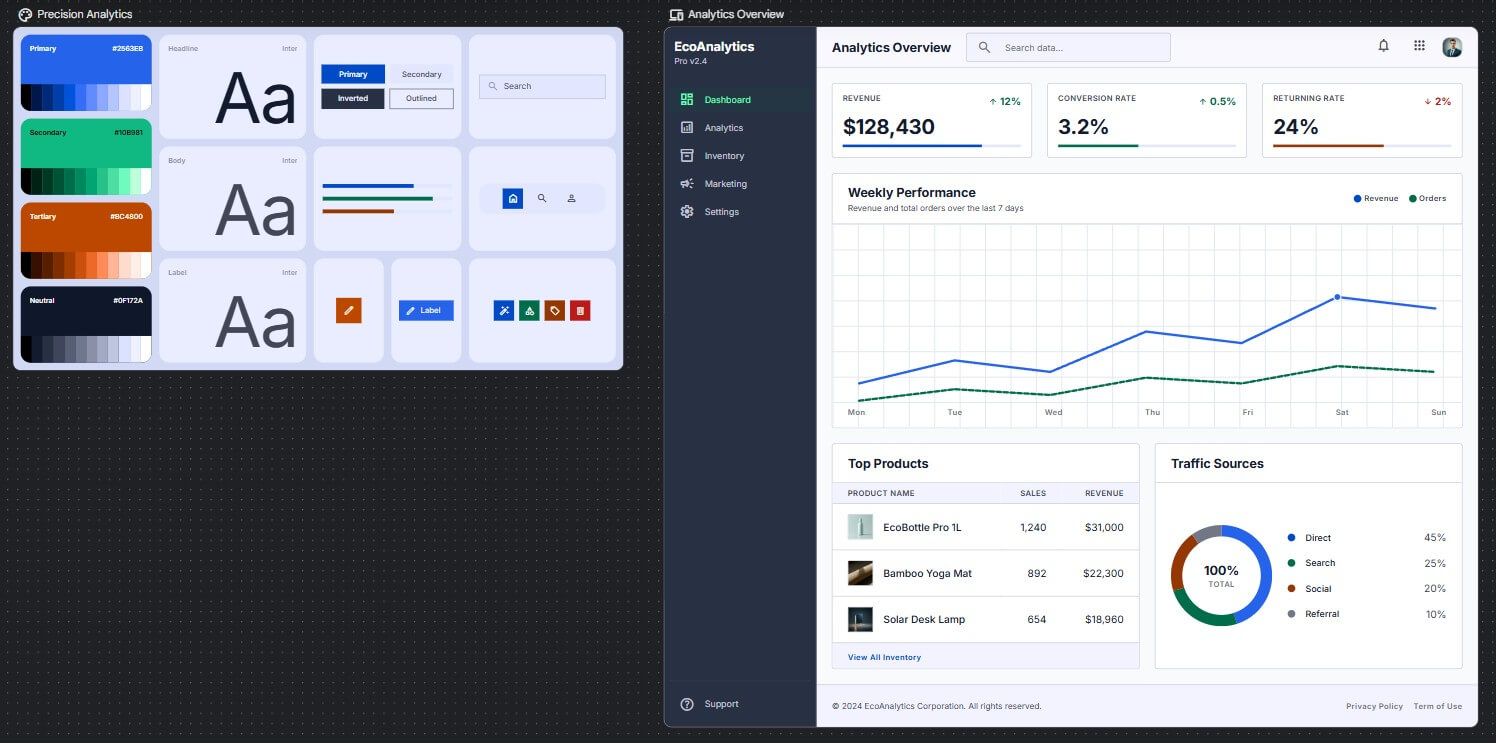Click the Orders legend item in chart
This screenshot has width=1496, height=743.
[1428, 199]
